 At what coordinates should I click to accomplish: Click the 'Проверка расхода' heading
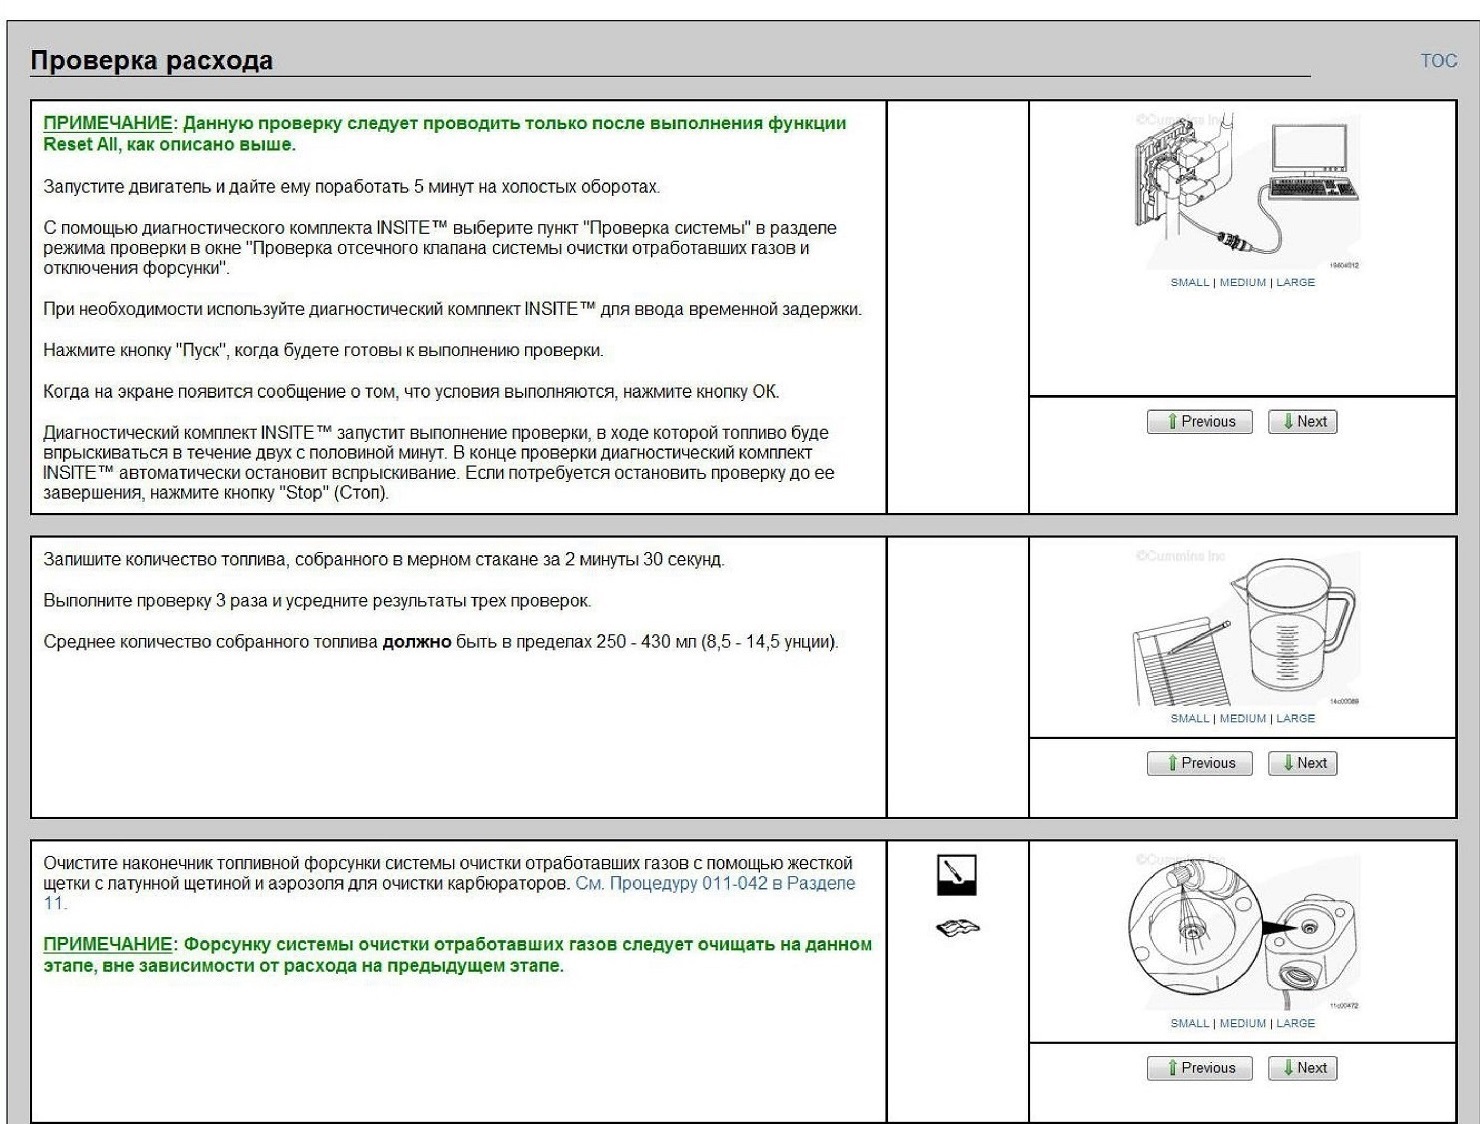pyautogui.click(x=152, y=61)
